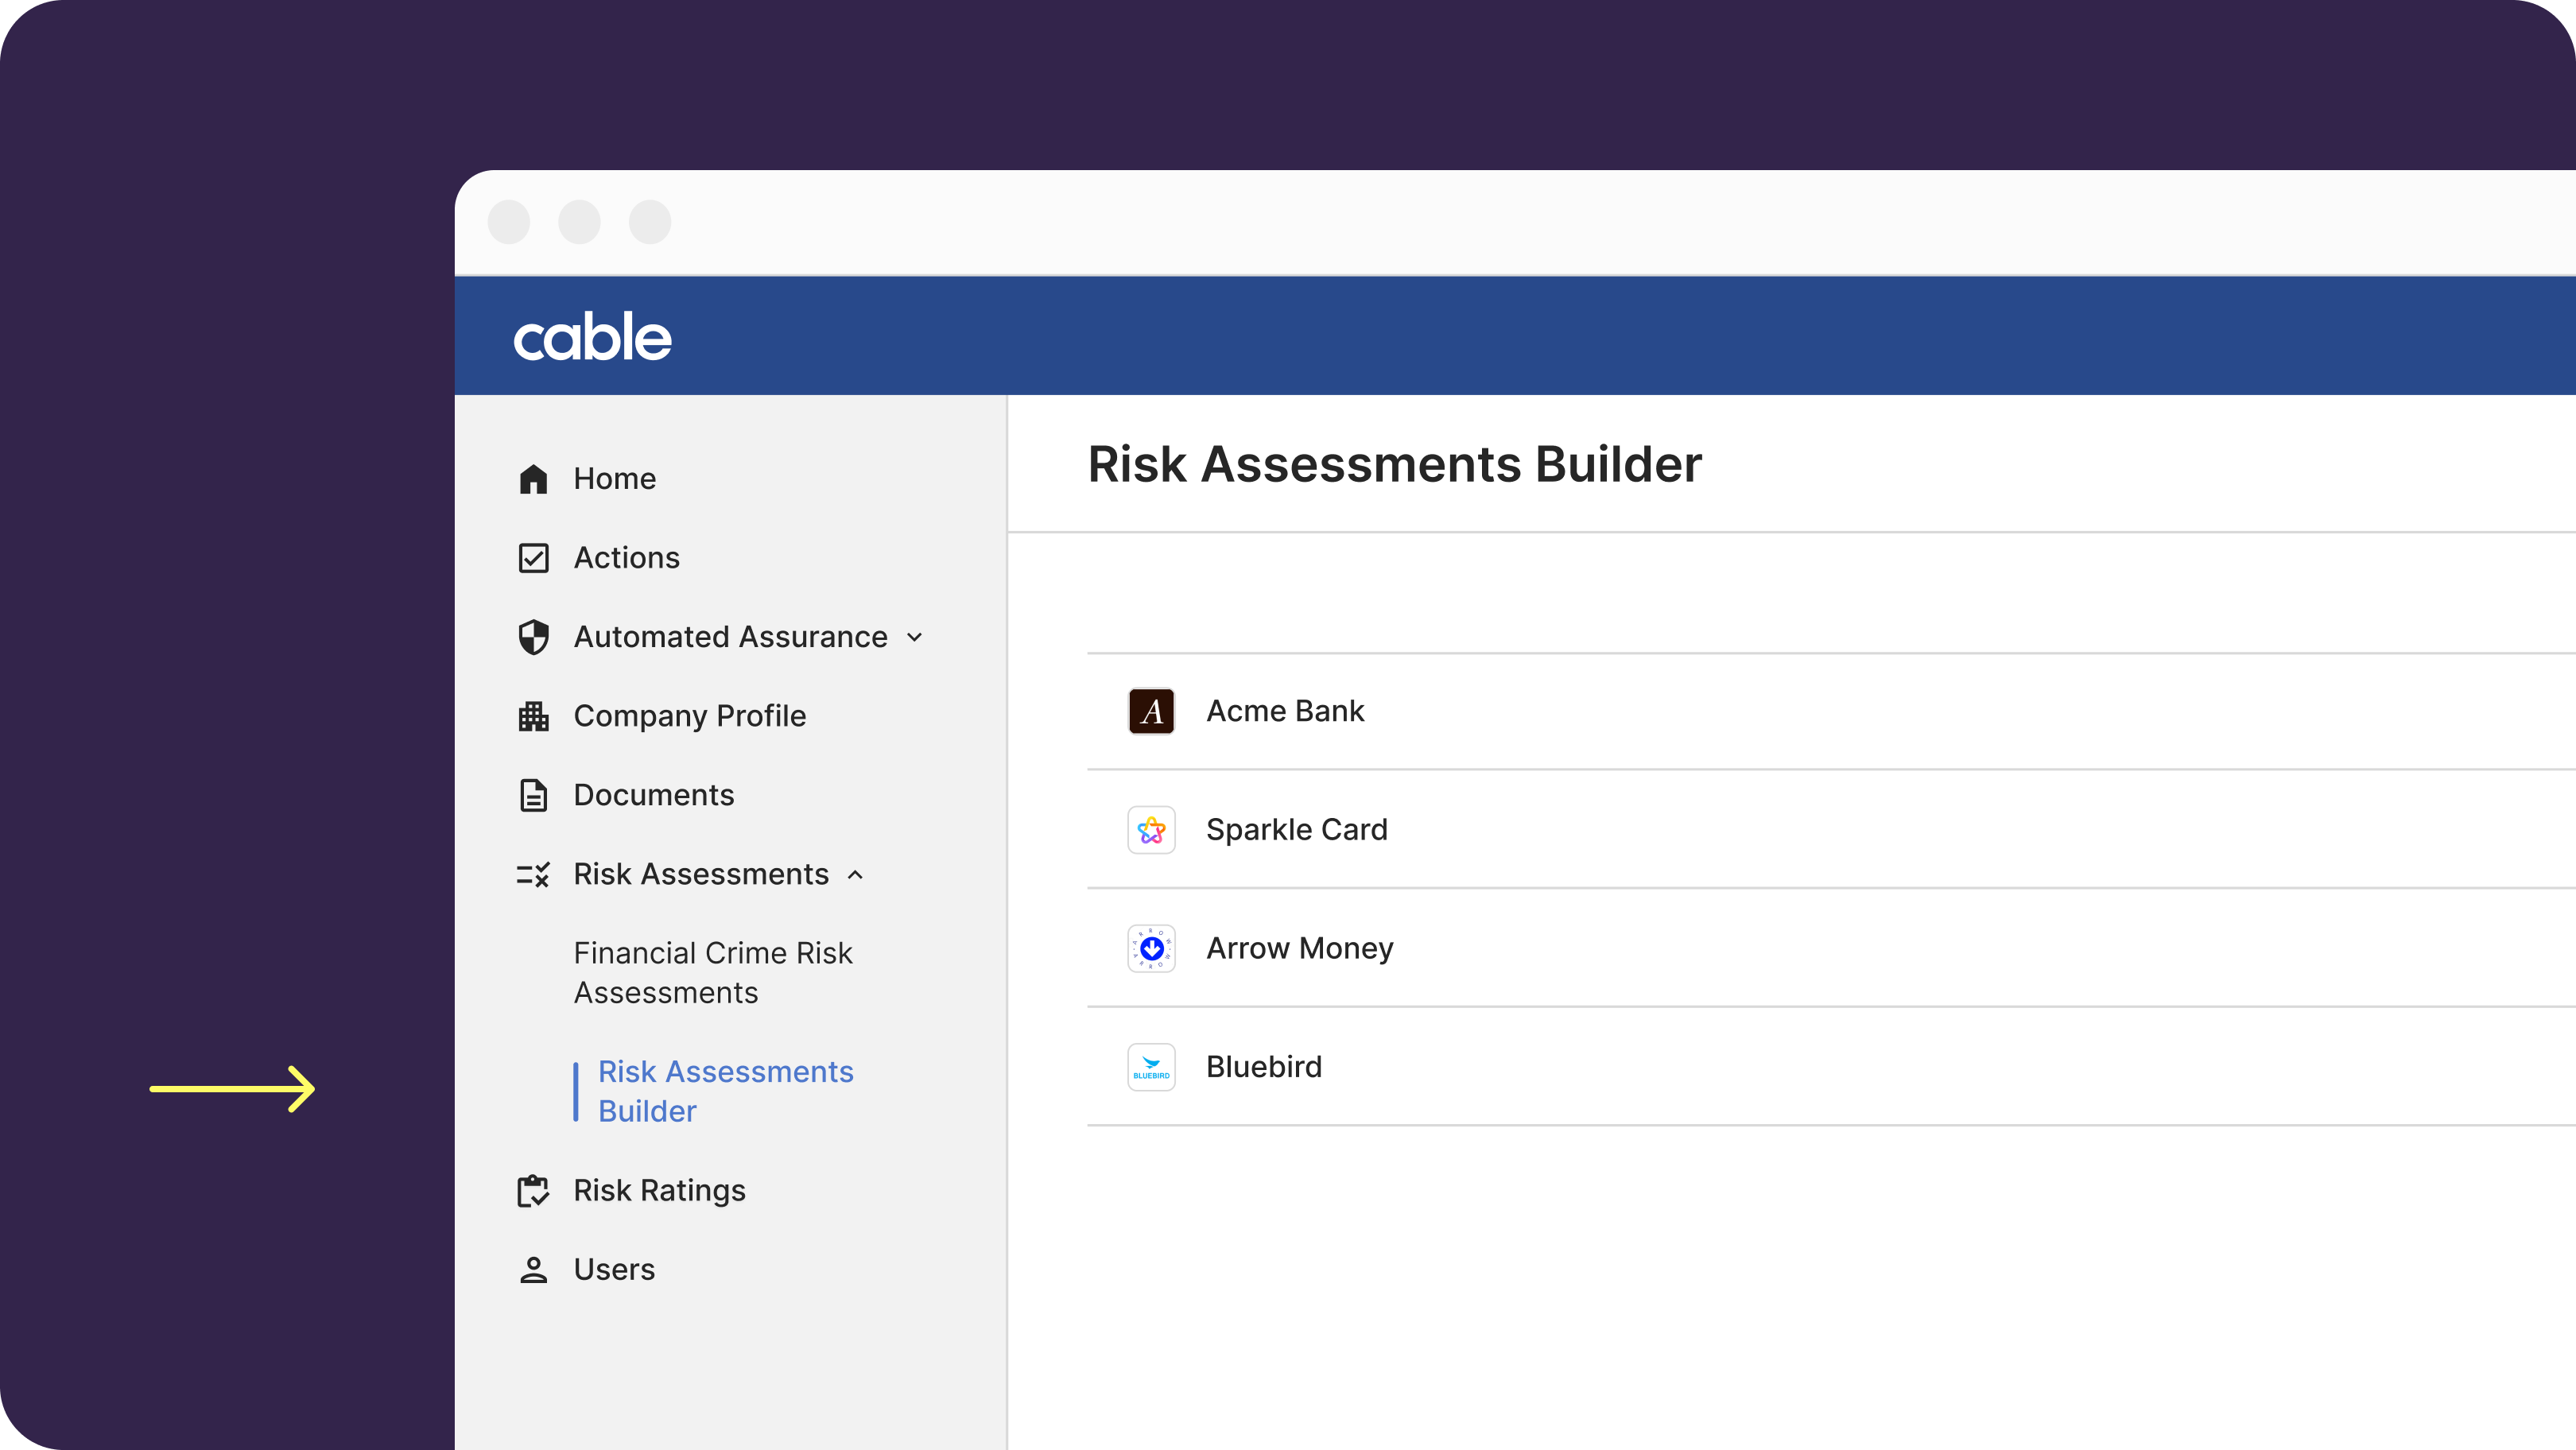Click the Automated Assurance shield icon
Image resolution: width=2576 pixels, height=1450 pixels.
tap(533, 637)
